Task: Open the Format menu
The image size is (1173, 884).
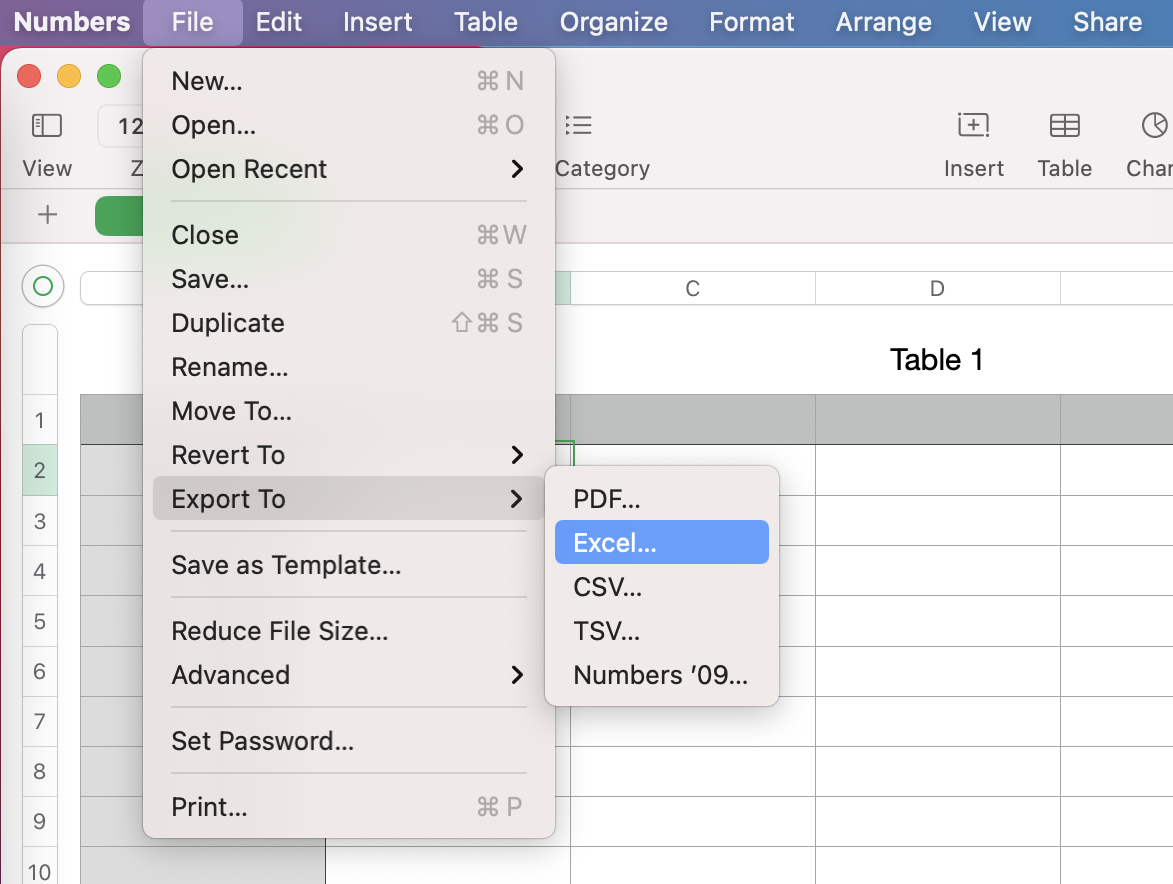Action: click(751, 22)
